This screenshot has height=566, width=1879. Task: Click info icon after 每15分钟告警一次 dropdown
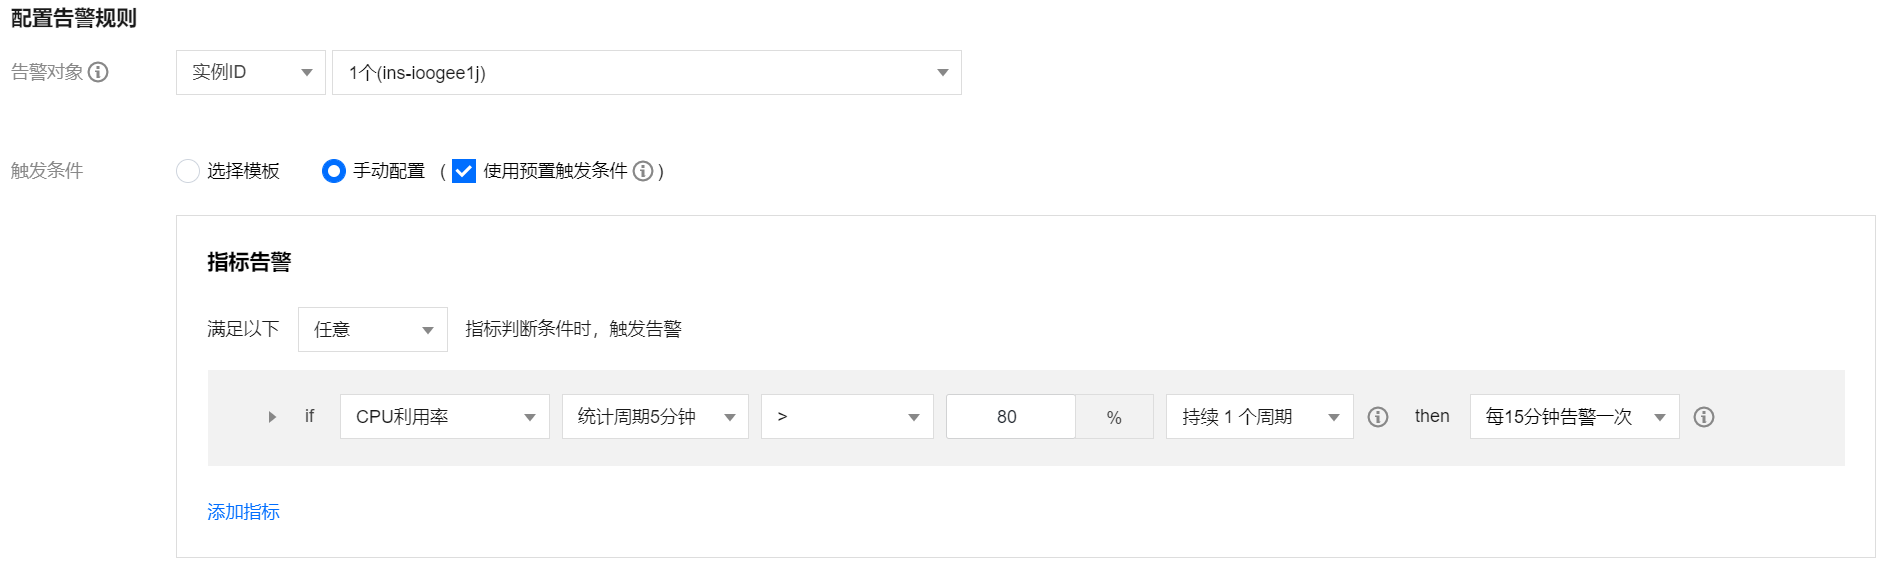1704,417
